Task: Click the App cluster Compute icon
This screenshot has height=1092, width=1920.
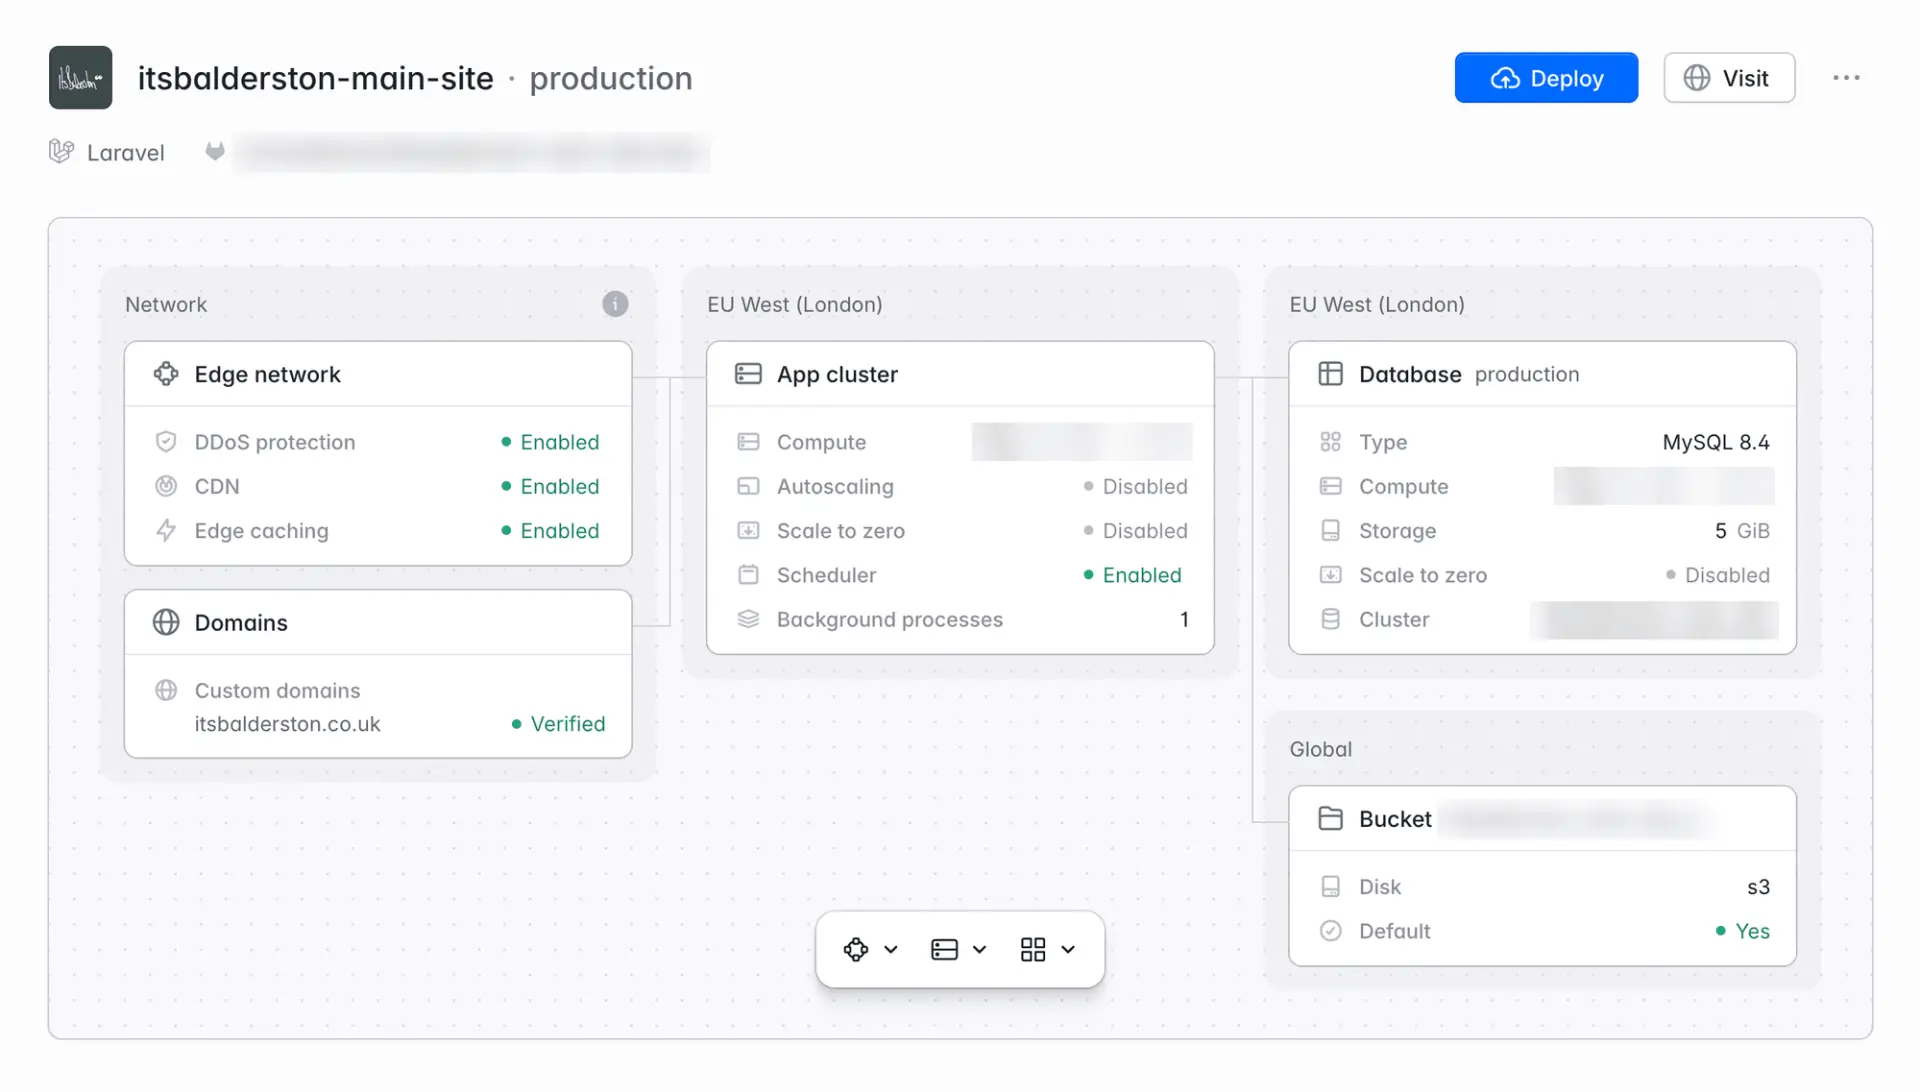Action: [748, 442]
